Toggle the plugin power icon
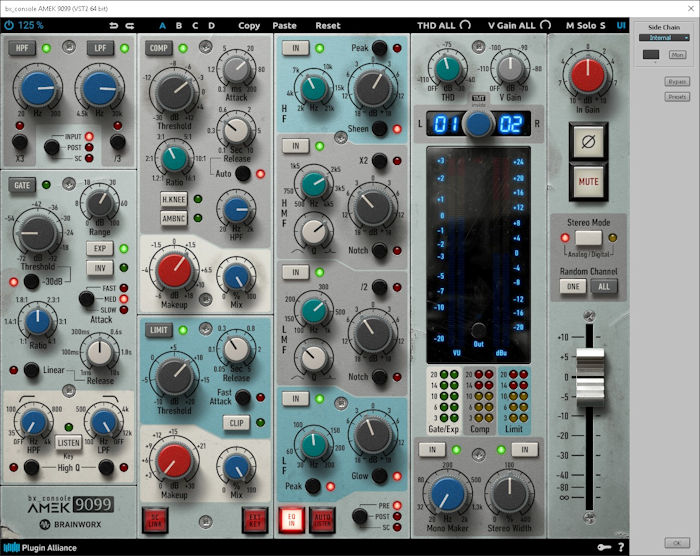 click(x=8, y=25)
